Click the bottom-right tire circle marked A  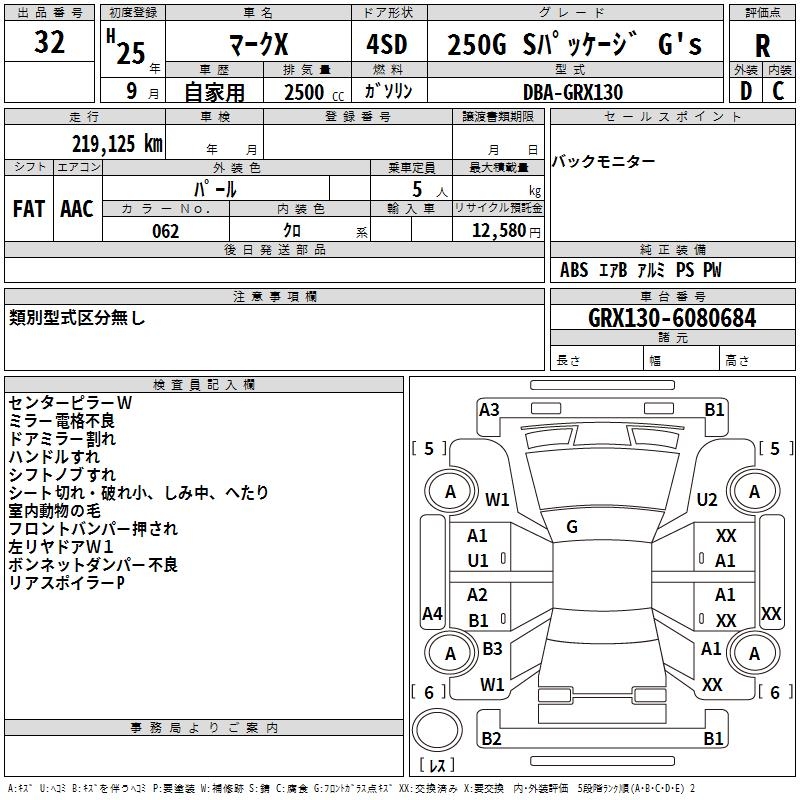point(754,654)
